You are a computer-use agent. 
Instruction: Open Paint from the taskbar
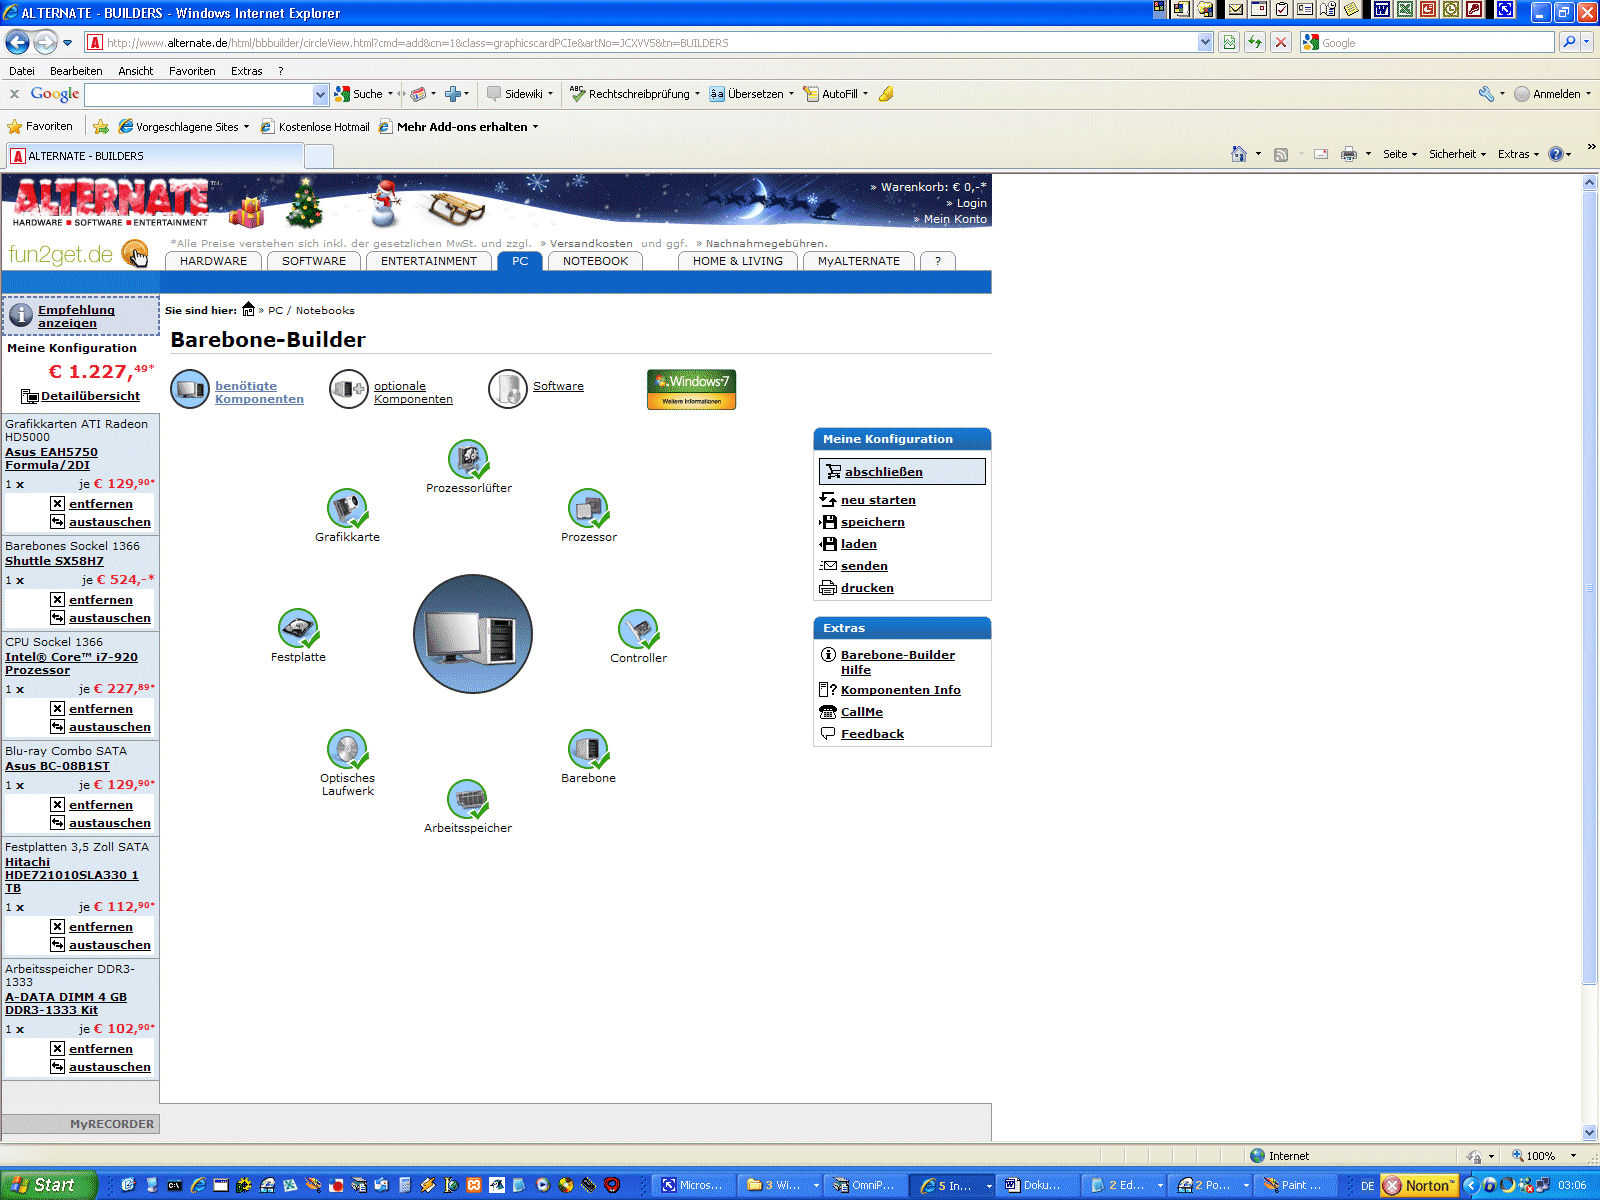coord(1296,1185)
